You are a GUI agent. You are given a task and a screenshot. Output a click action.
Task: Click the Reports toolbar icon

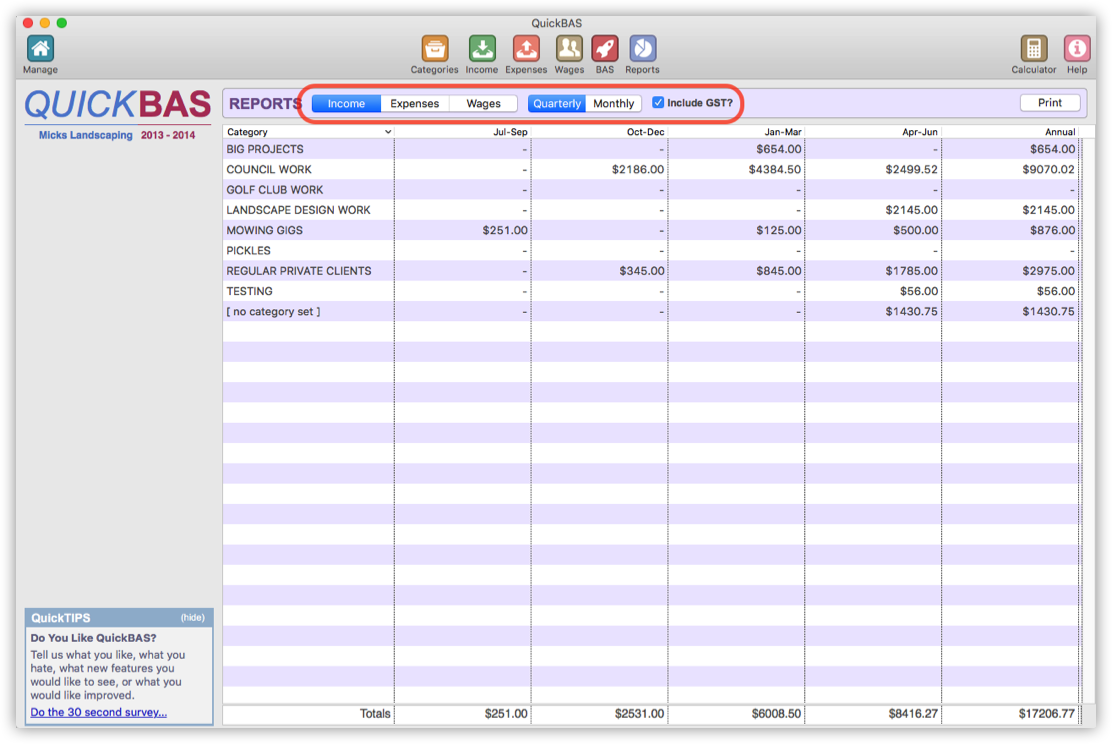[642, 47]
